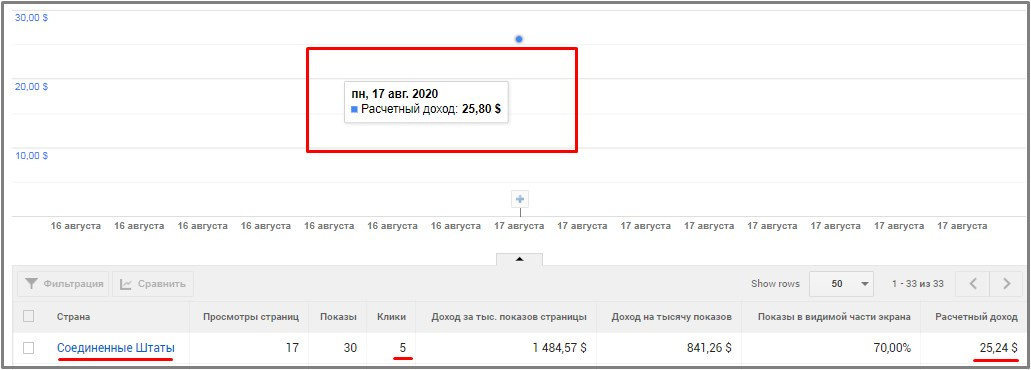
Task: Sort by the Клики column header
Action: (x=391, y=317)
